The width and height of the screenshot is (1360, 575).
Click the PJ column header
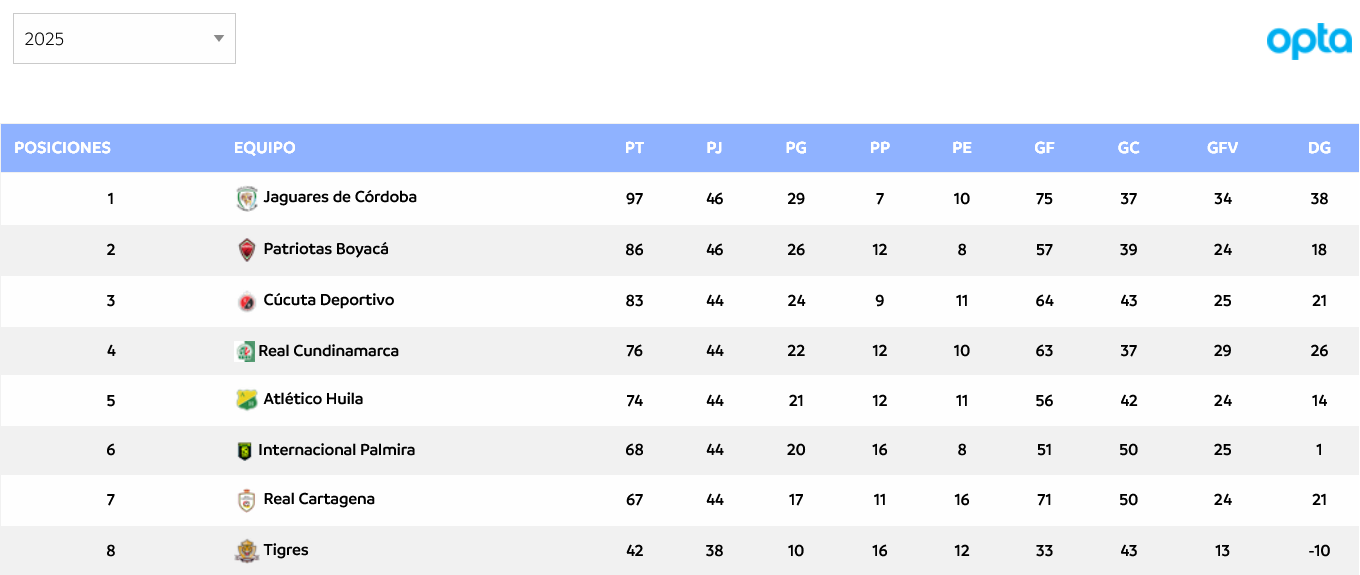714,148
